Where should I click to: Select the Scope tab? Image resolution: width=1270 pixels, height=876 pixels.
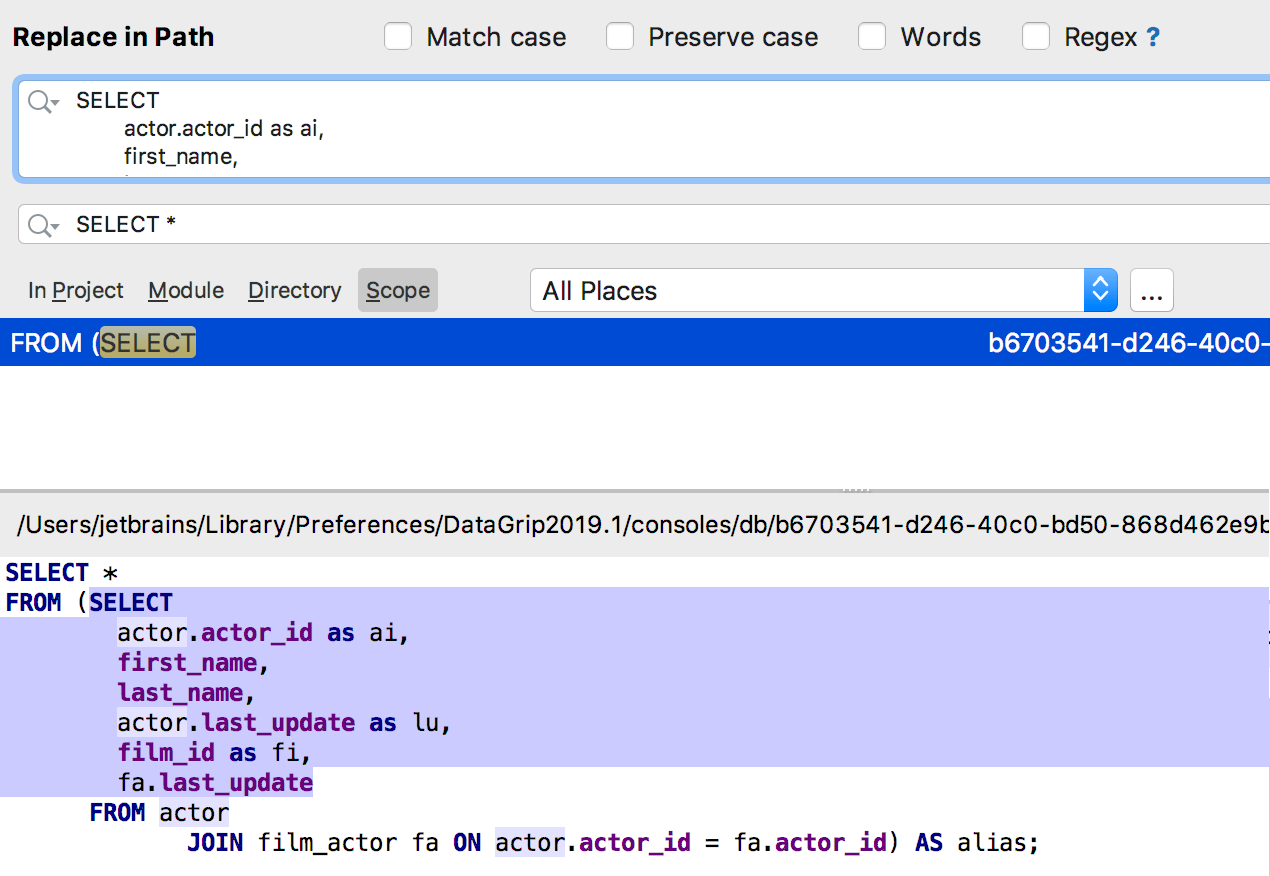[x=398, y=291]
